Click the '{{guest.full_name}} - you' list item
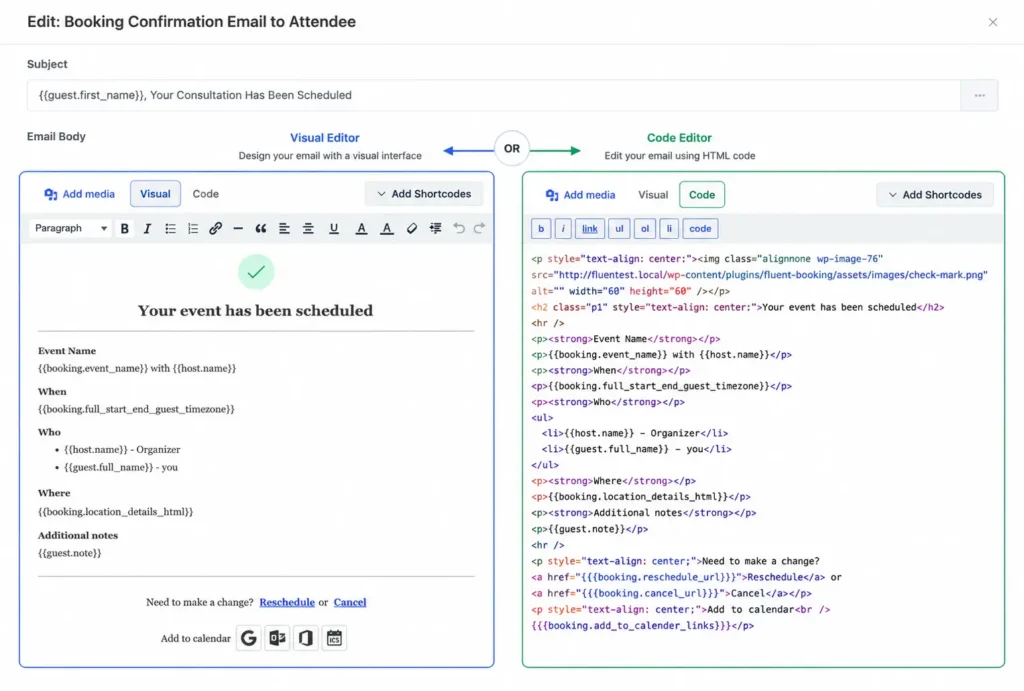The width and height of the screenshot is (1024, 691). coord(121,467)
